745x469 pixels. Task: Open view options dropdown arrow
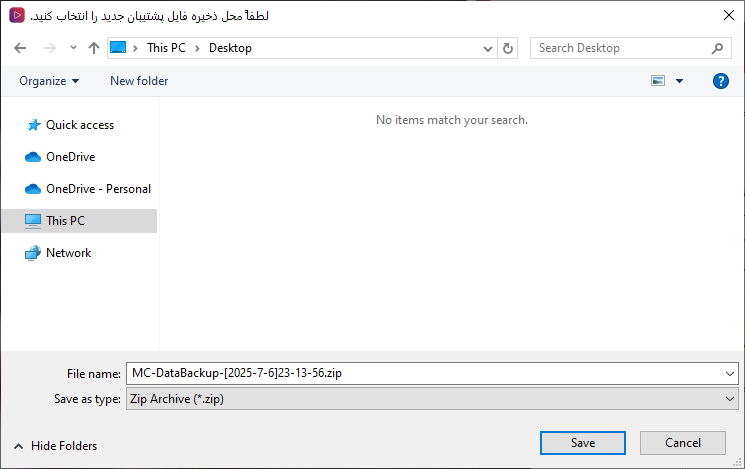pos(679,81)
